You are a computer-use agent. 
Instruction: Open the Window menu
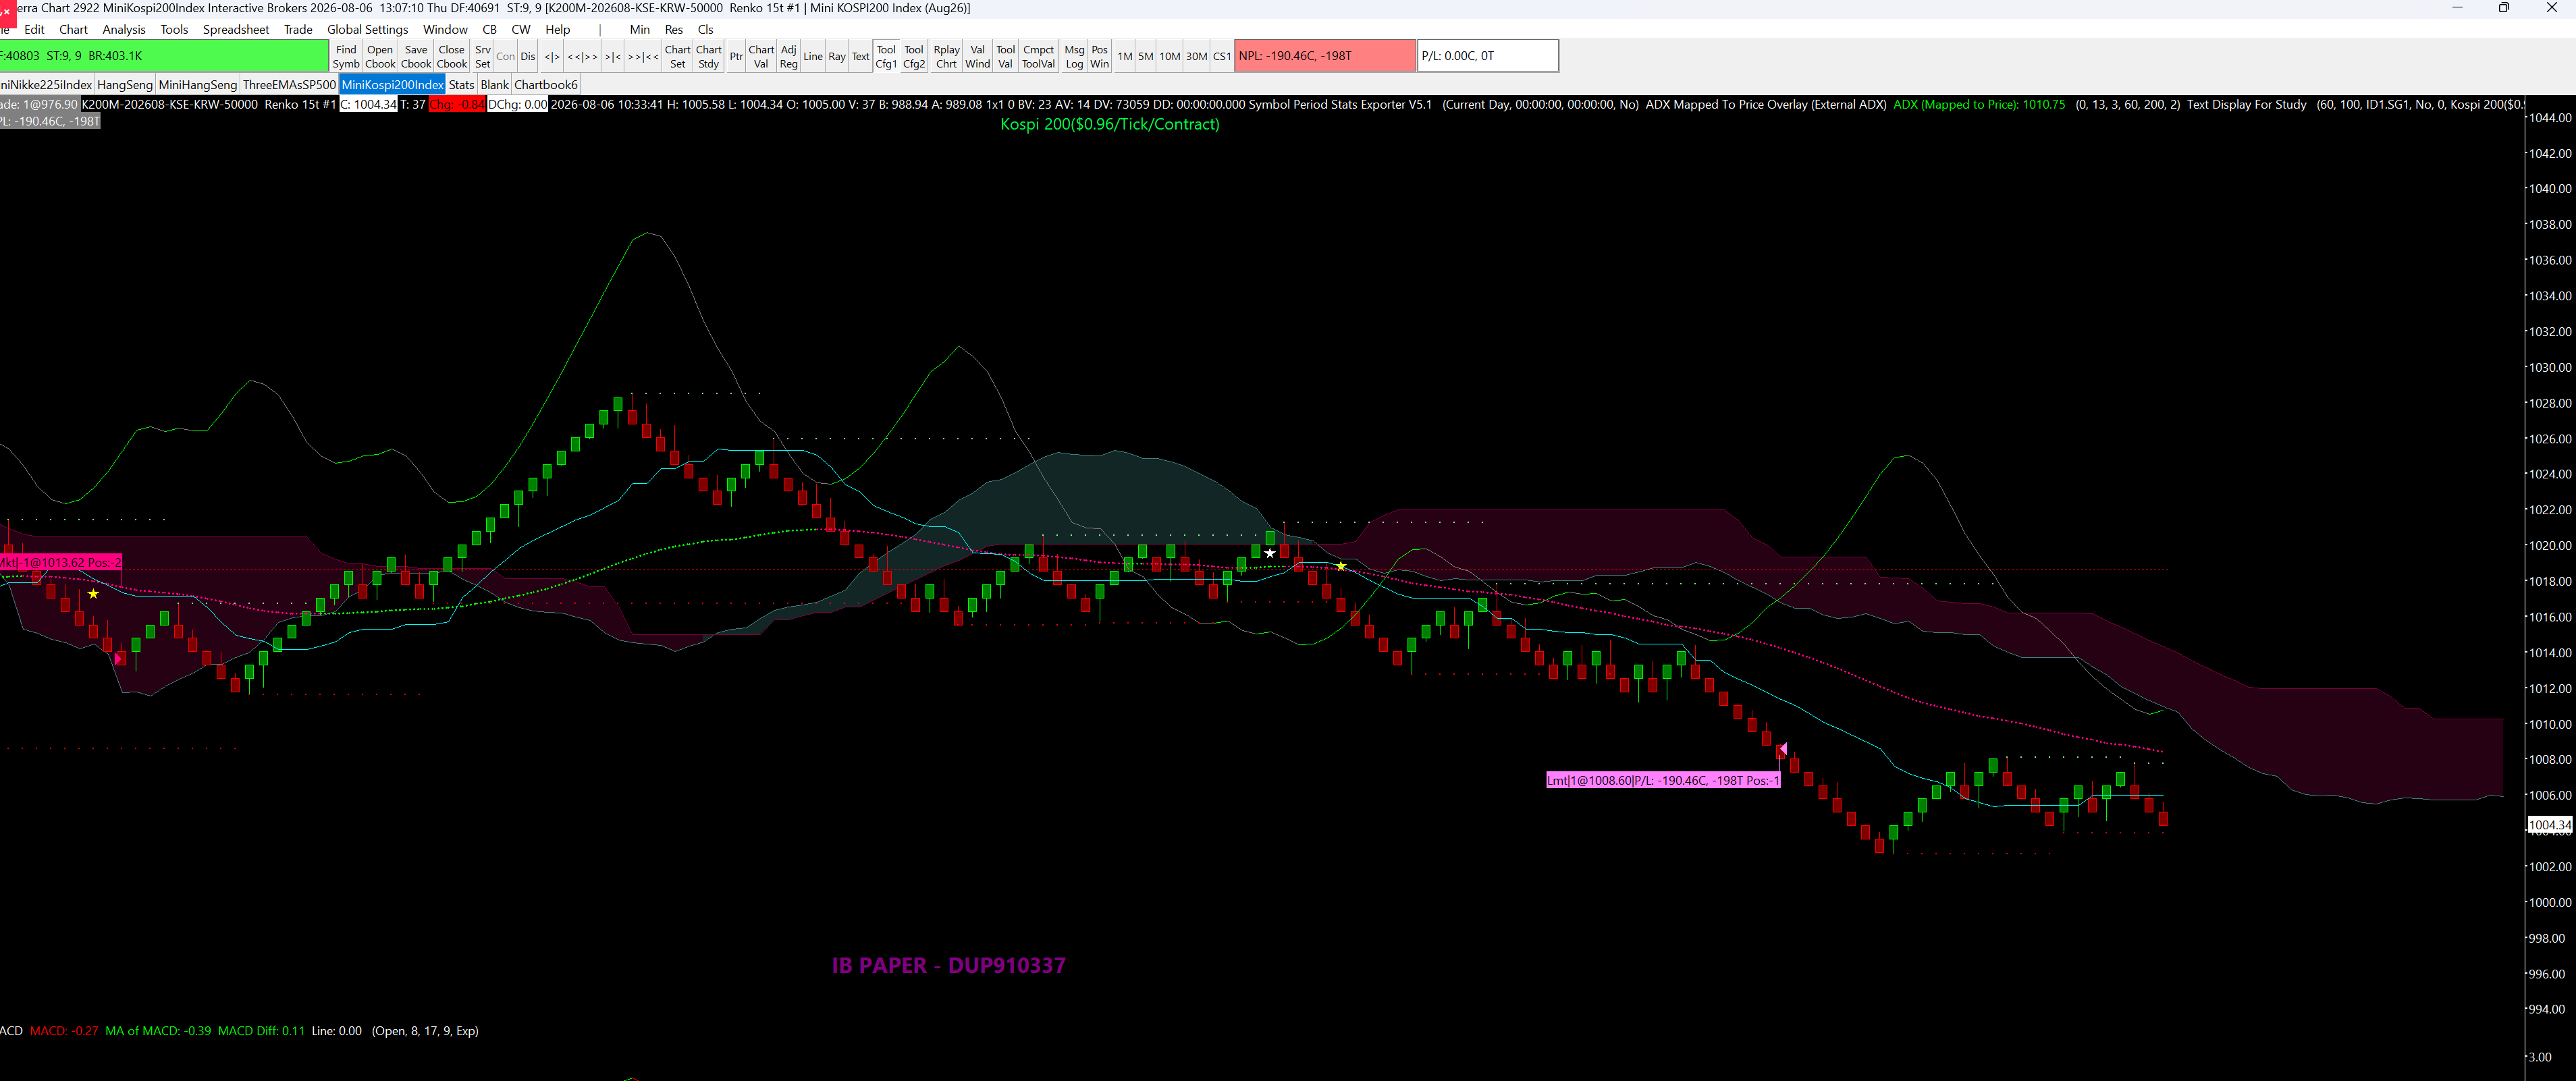coord(445,29)
